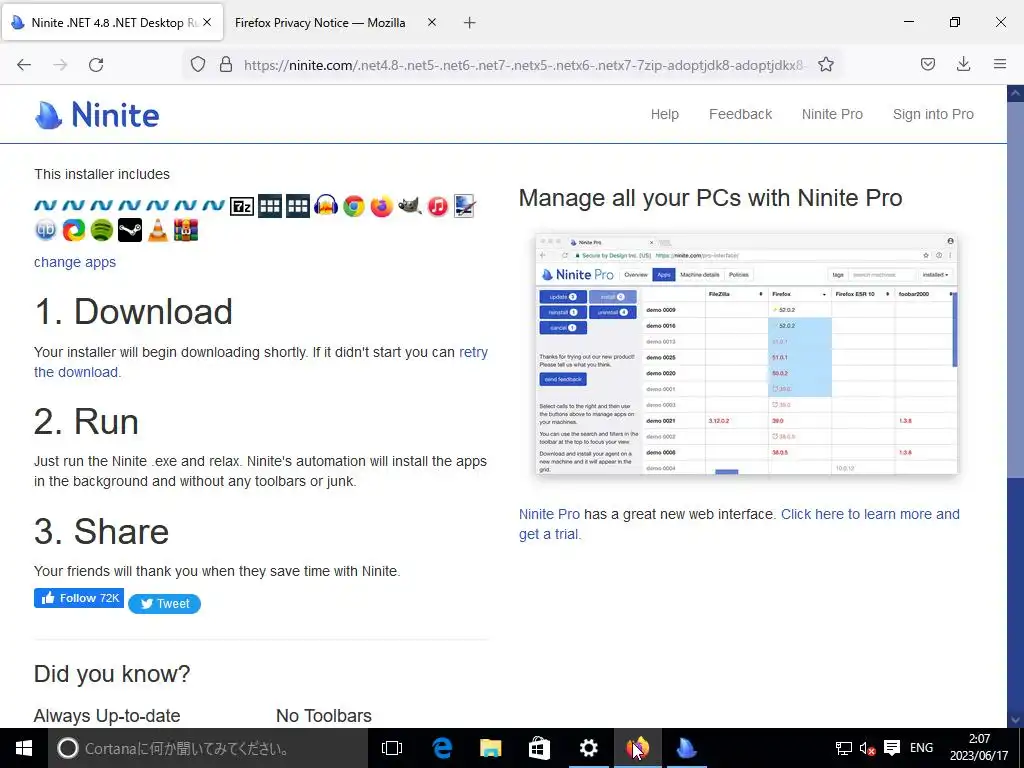Image resolution: width=1024 pixels, height=768 pixels.
Task: Click the Ninite installer taskbar icon
Action: (686, 748)
